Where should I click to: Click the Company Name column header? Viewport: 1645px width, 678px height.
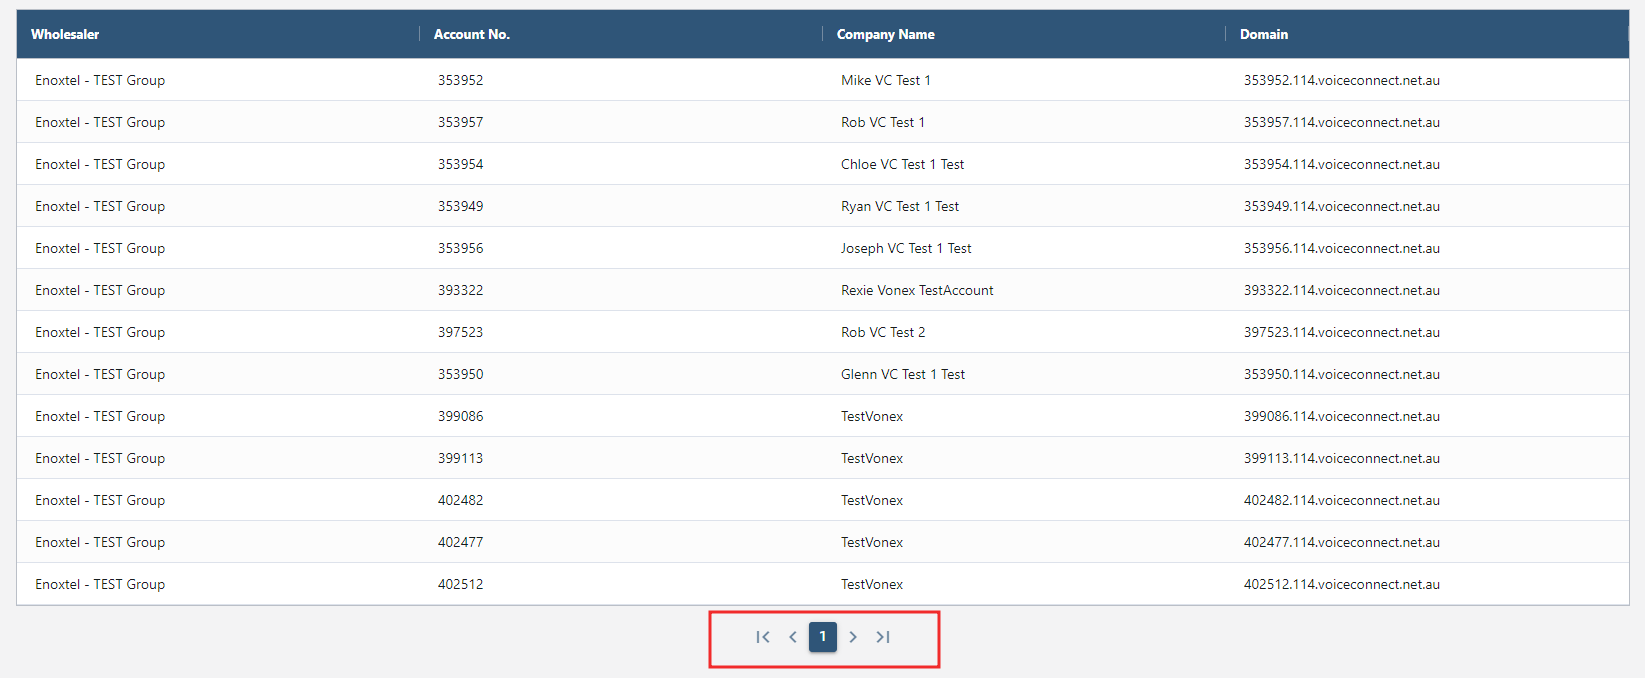click(x=886, y=34)
